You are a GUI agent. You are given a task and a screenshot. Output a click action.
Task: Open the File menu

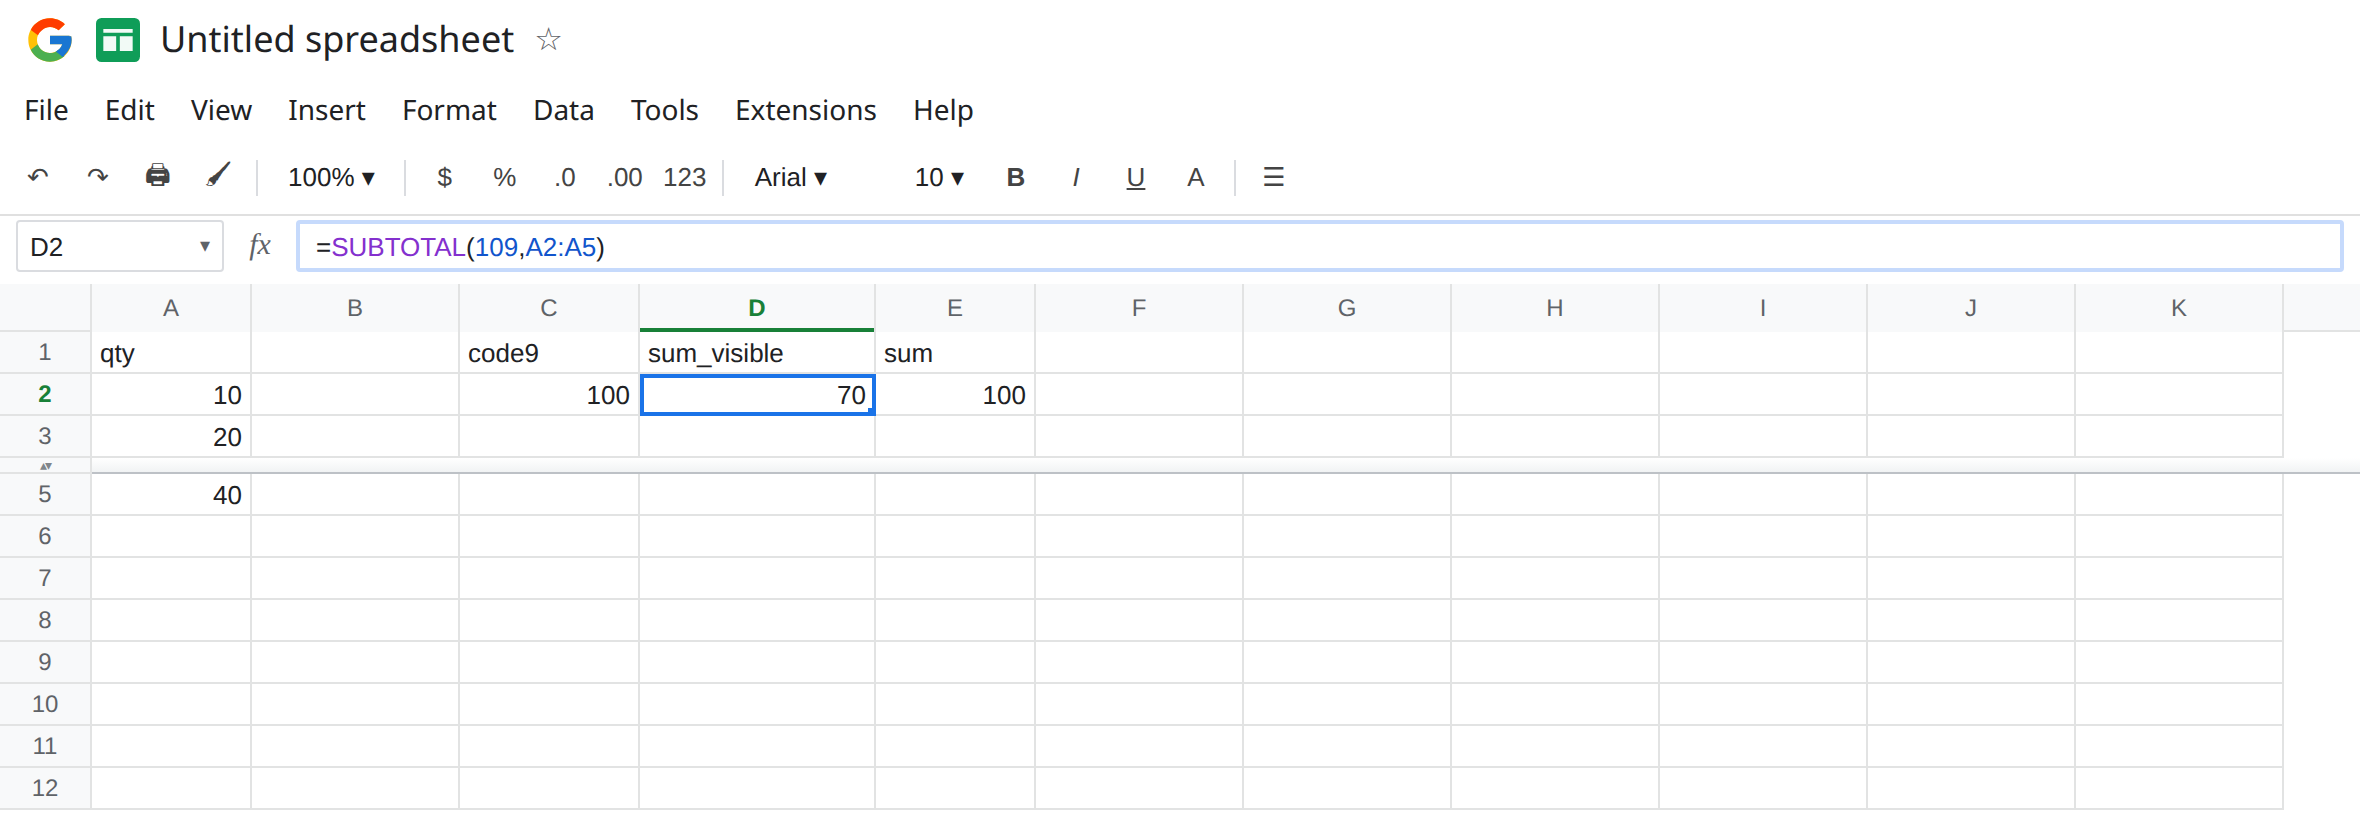46,110
